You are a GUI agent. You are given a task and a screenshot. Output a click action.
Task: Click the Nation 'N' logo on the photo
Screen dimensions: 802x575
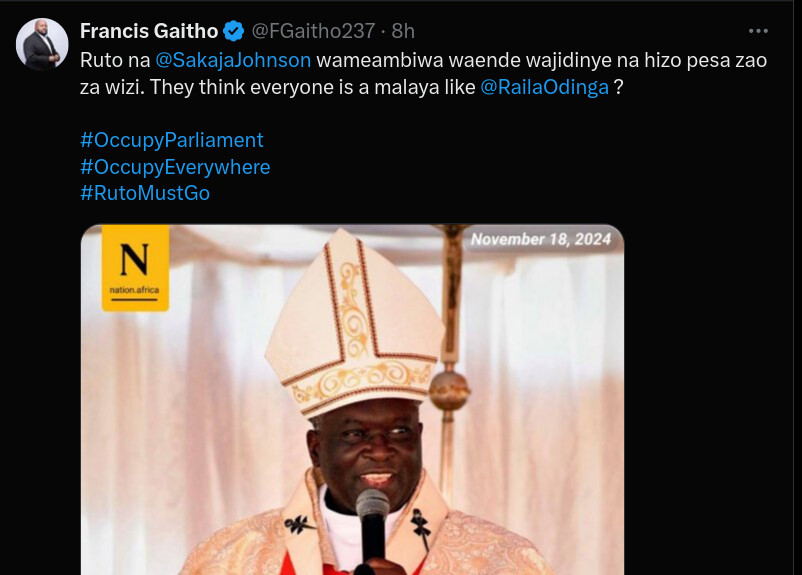pyautogui.click(x=134, y=260)
